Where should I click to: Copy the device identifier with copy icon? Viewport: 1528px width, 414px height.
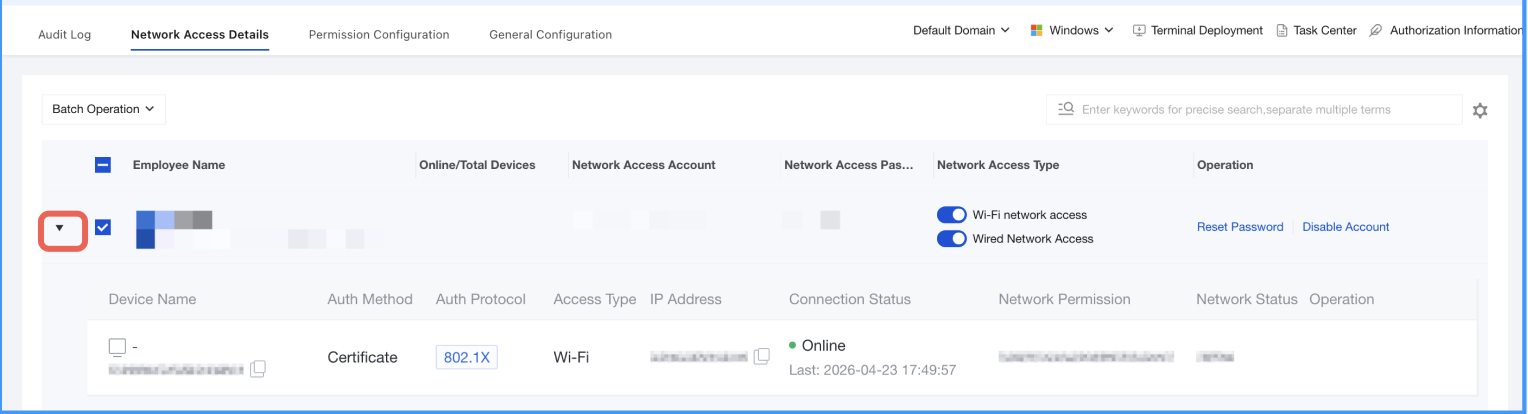258,369
